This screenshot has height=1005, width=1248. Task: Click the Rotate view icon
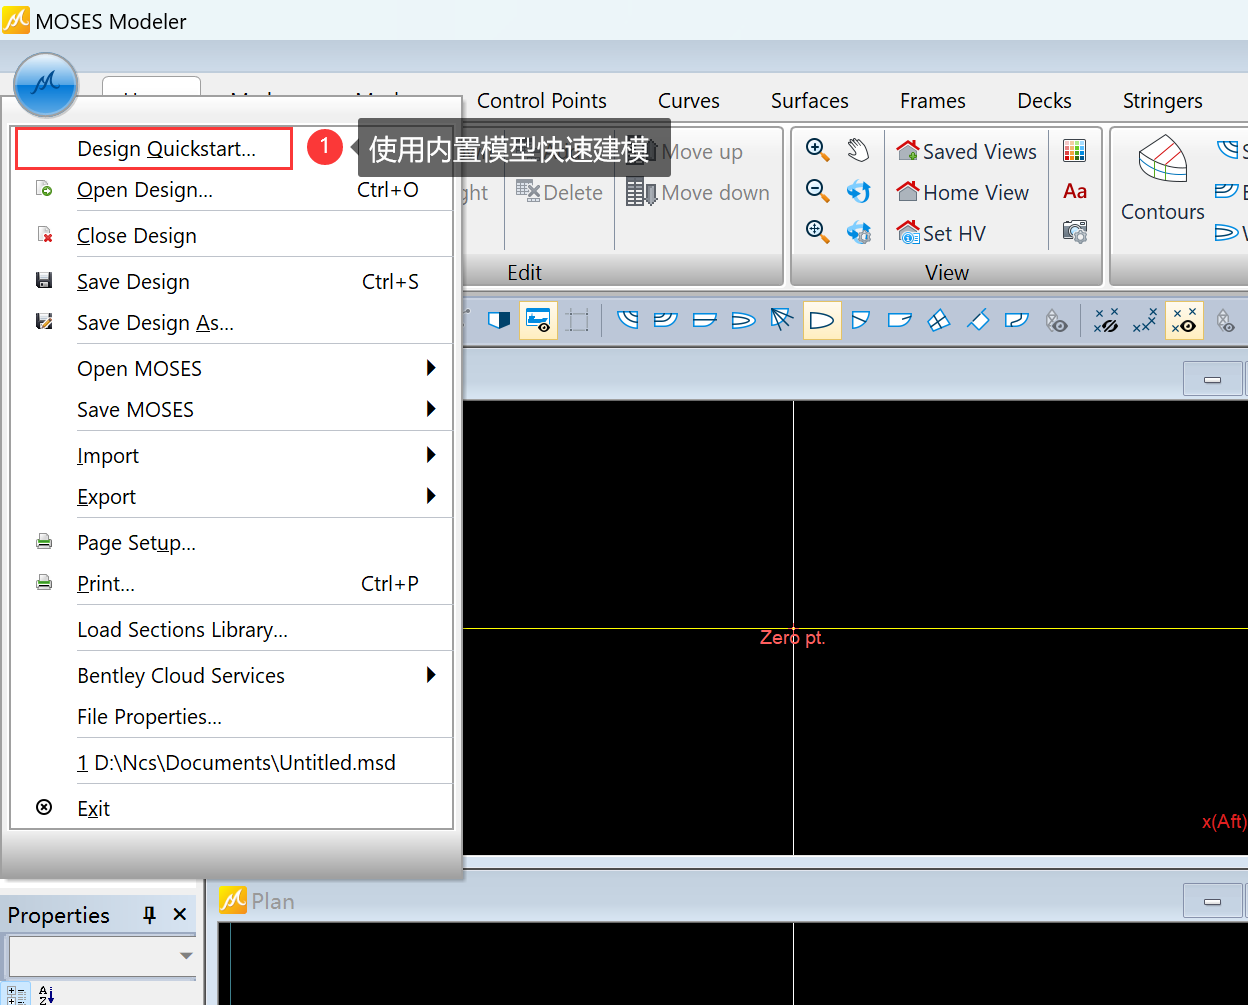coord(858,191)
